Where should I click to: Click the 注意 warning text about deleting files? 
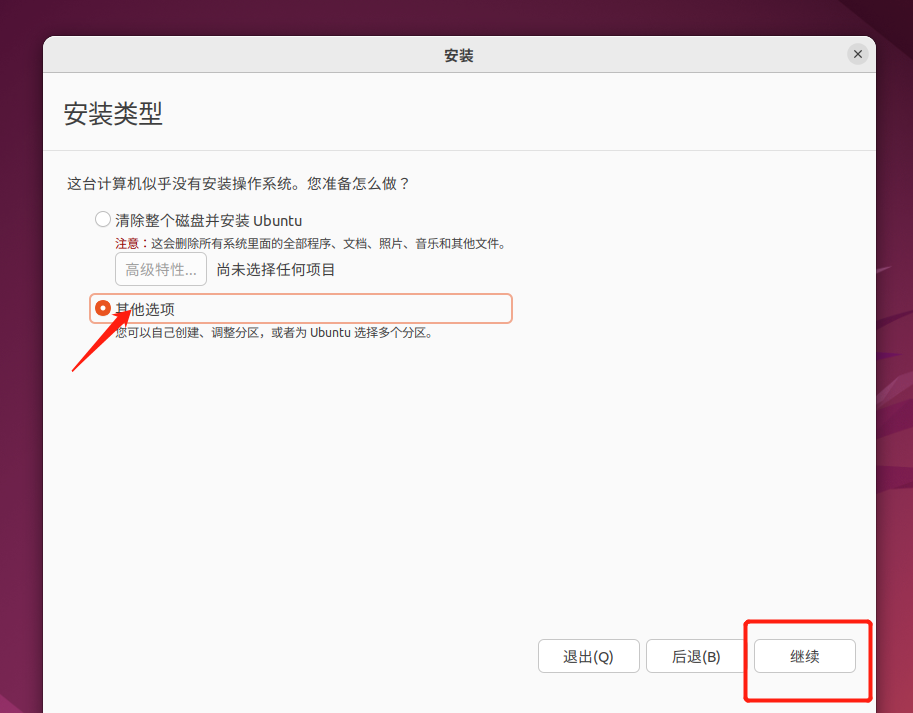click(x=310, y=243)
